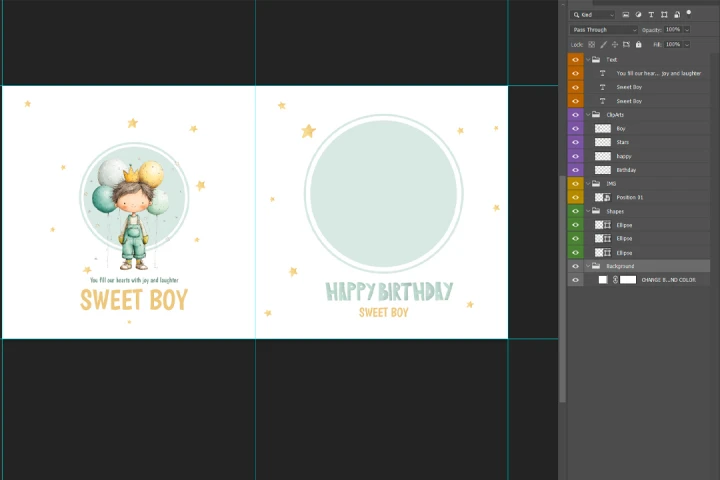Click the lock transparent pixels icon

pos(591,44)
